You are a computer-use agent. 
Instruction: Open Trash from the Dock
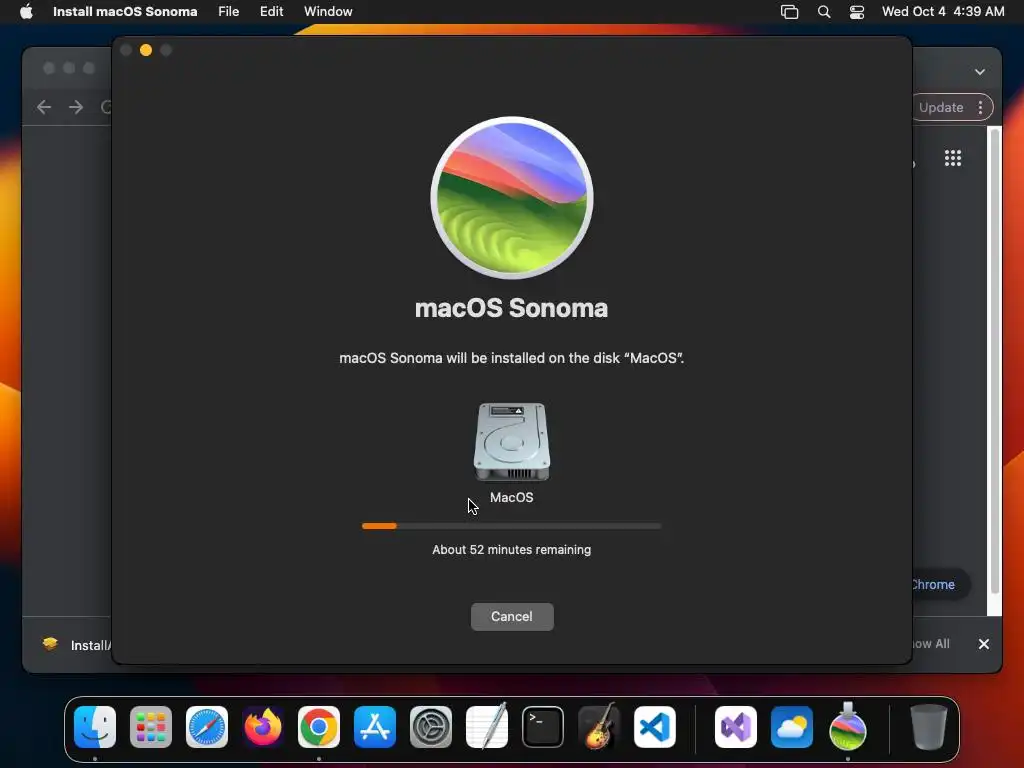point(929,727)
